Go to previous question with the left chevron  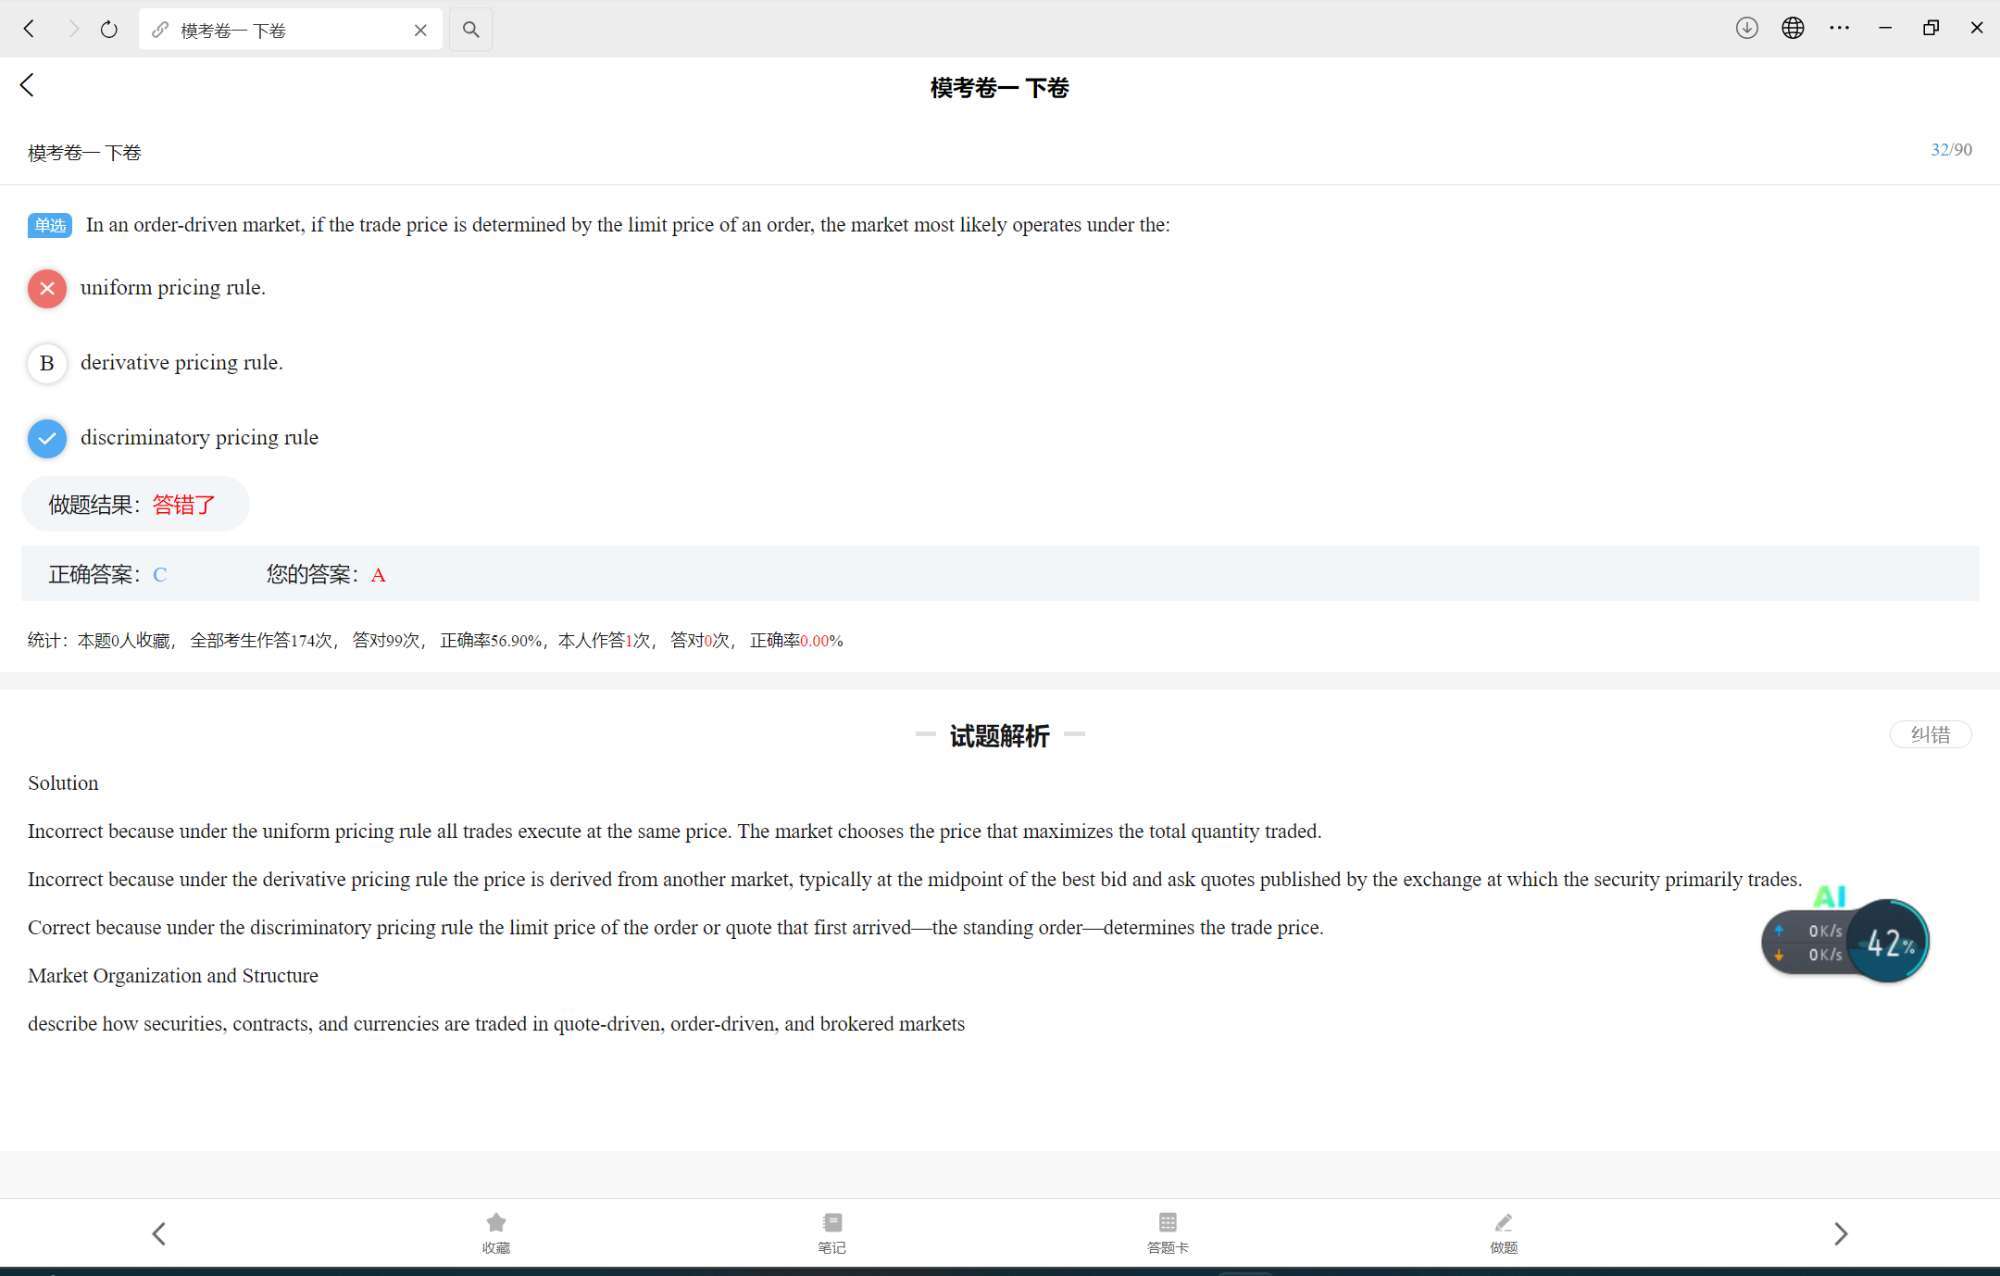point(159,1233)
